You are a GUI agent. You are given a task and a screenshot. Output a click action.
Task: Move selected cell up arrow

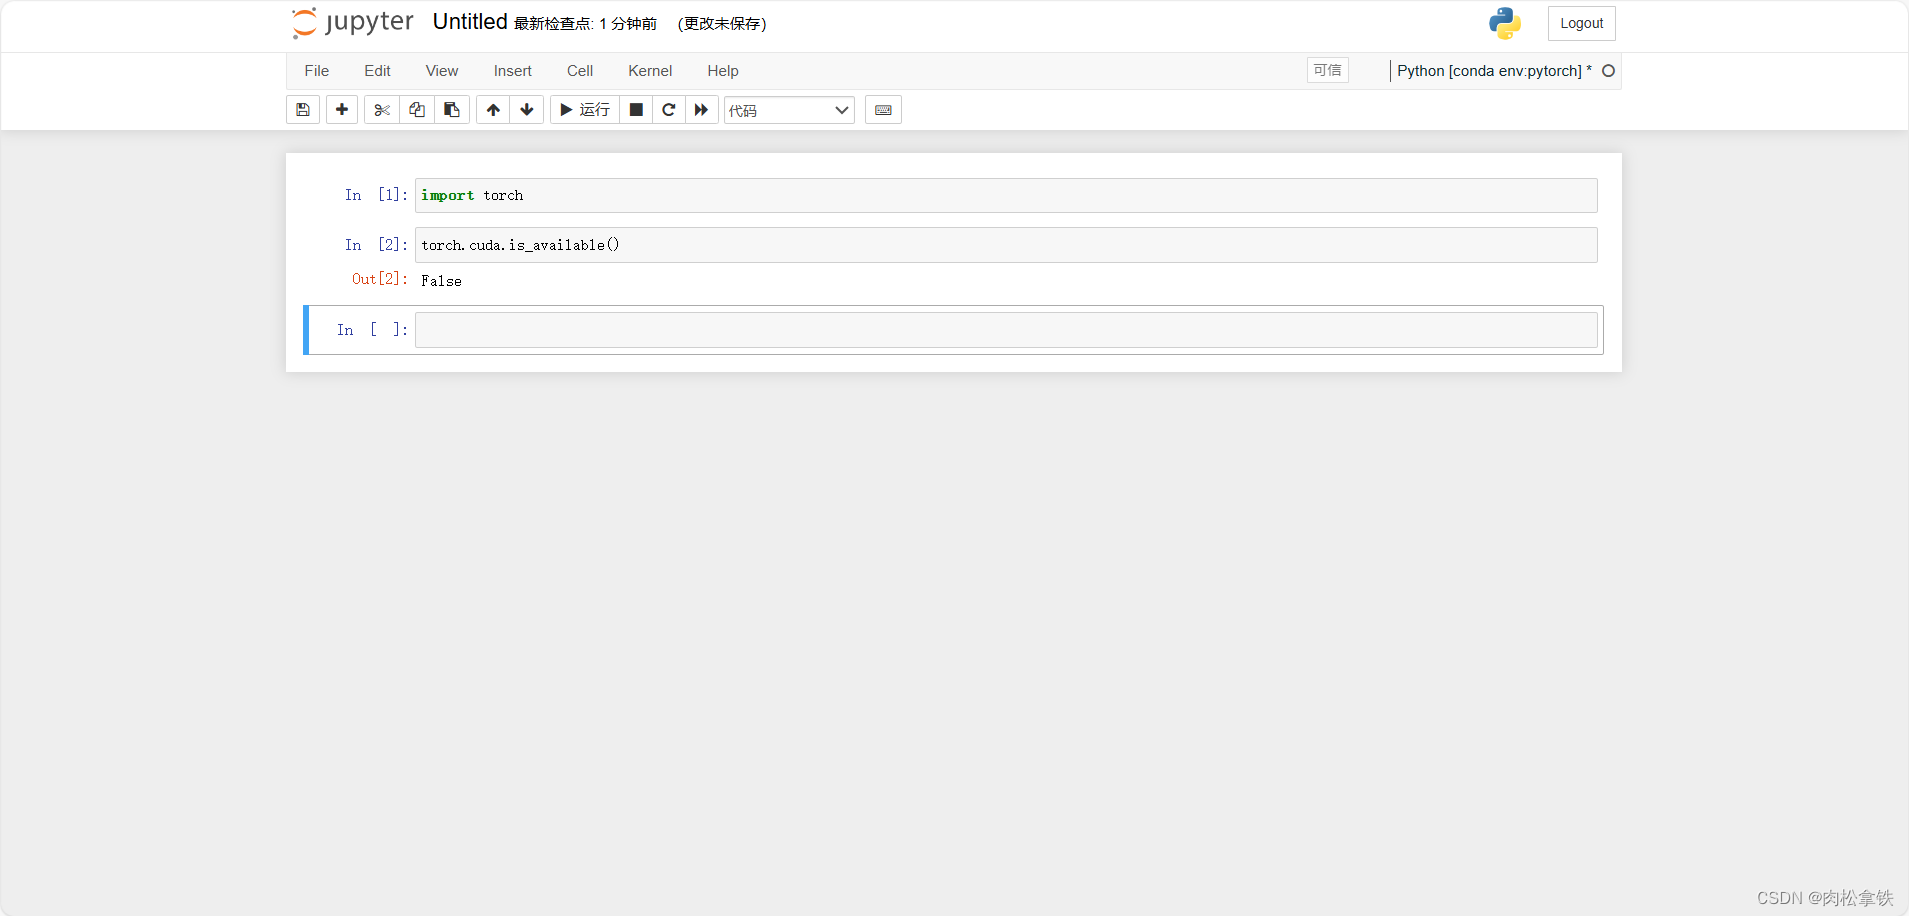(493, 110)
